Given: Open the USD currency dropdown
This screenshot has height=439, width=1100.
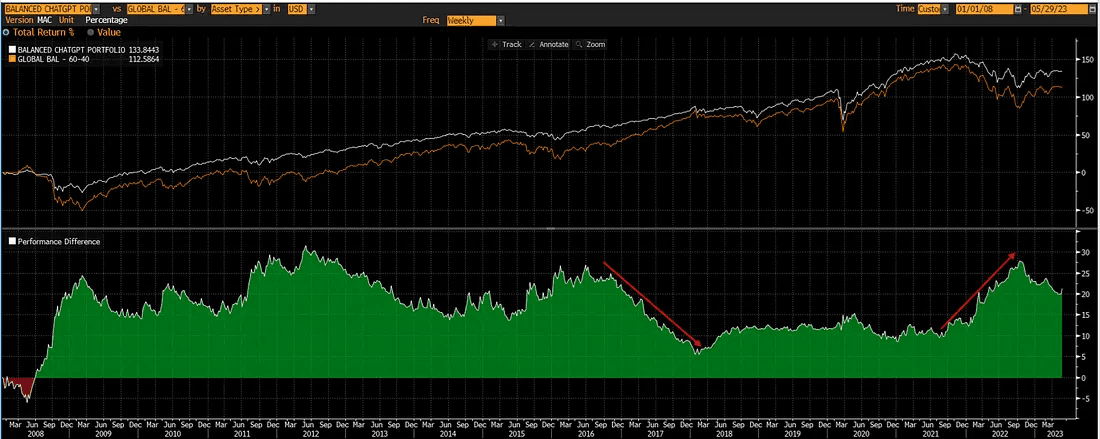Looking at the screenshot, I should (312, 8).
